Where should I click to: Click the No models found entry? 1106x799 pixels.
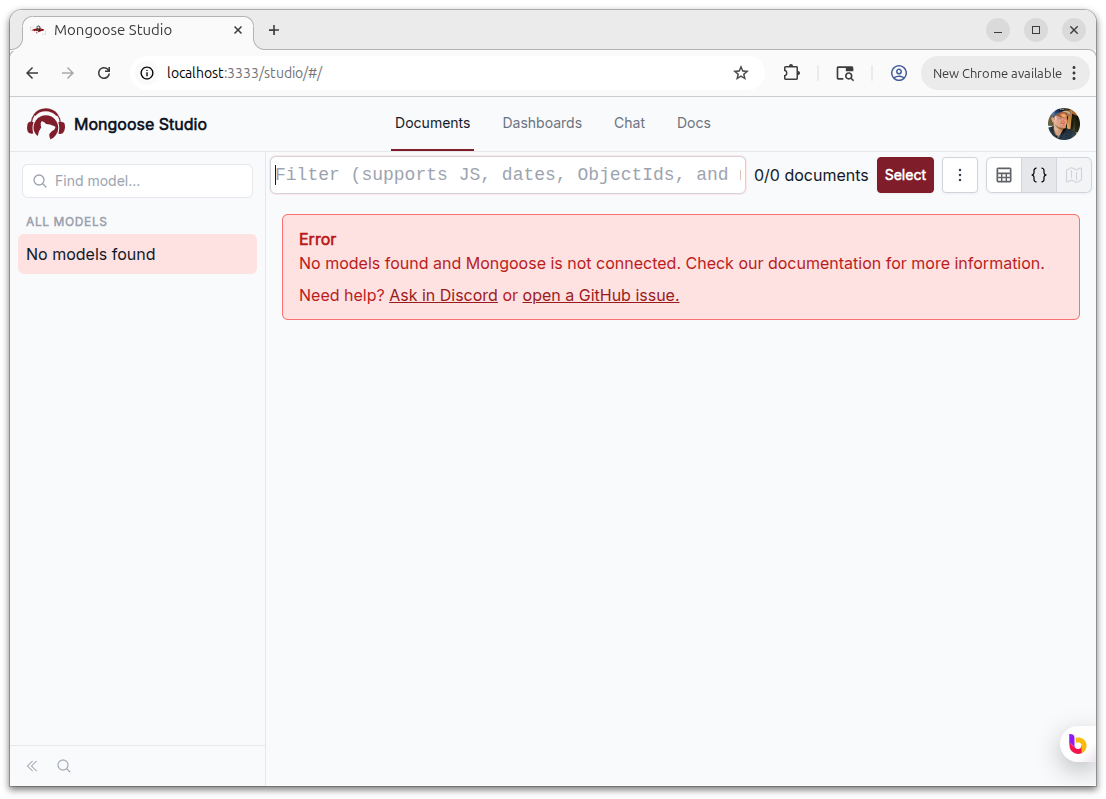pyautogui.click(x=138, y=255)
